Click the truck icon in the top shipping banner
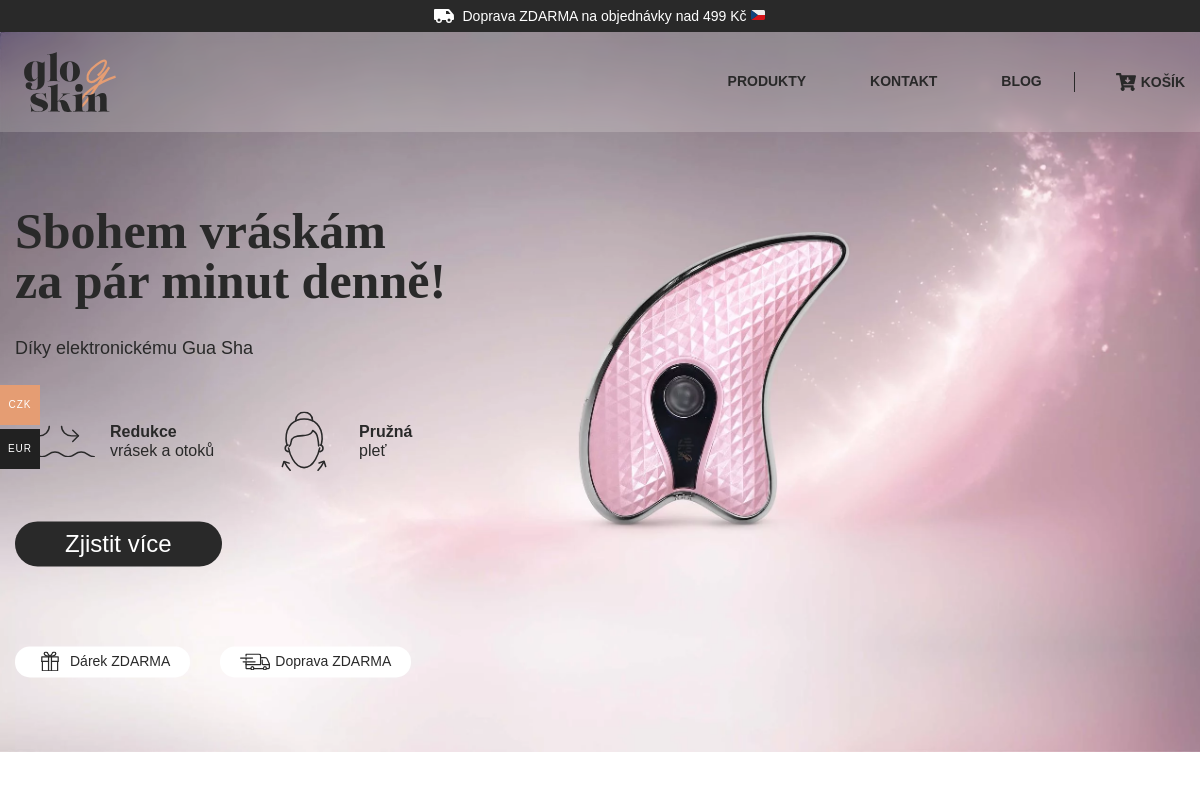This screenshot has width=1200, height=800. click(x=444, y=15)
